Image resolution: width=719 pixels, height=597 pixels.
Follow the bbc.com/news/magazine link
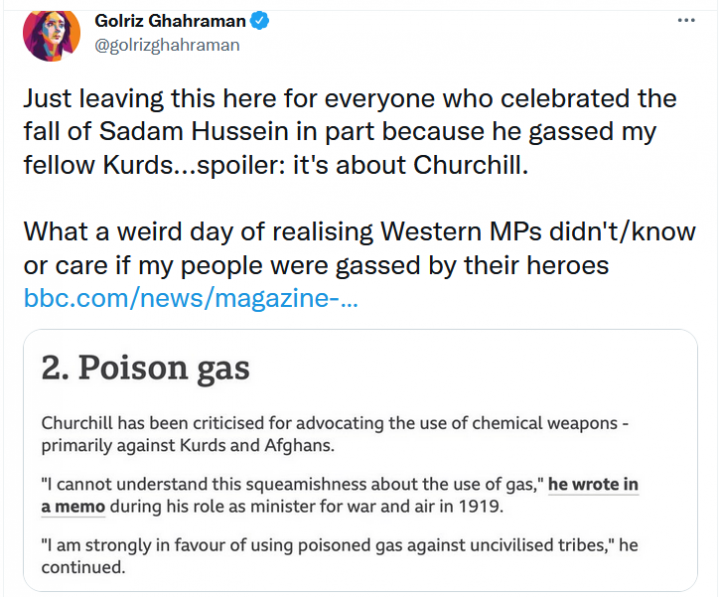(190, 298)
